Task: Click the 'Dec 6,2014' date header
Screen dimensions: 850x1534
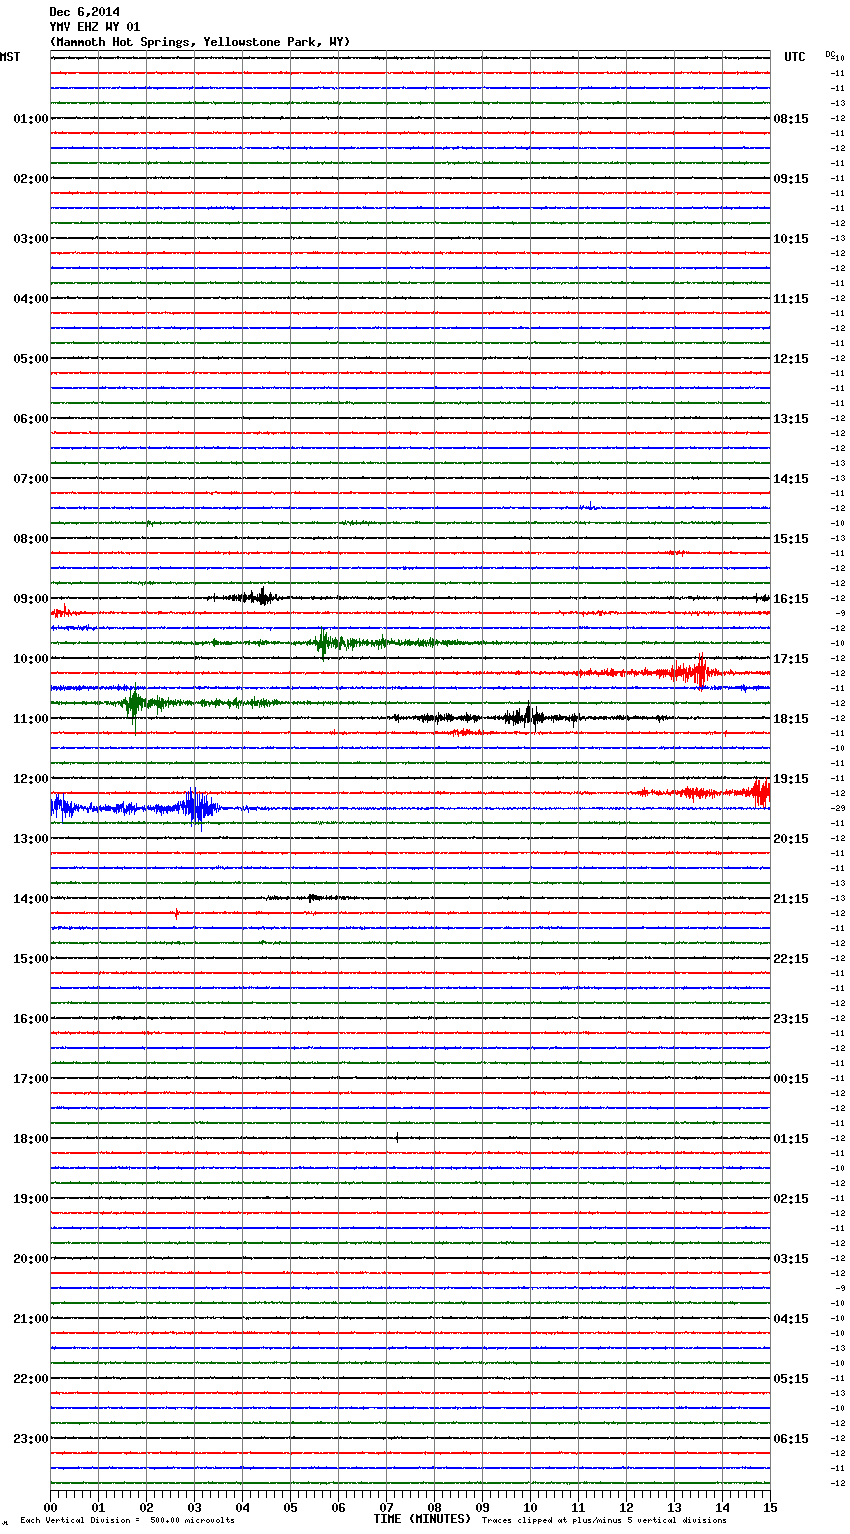Action: [x=84, y=12]
